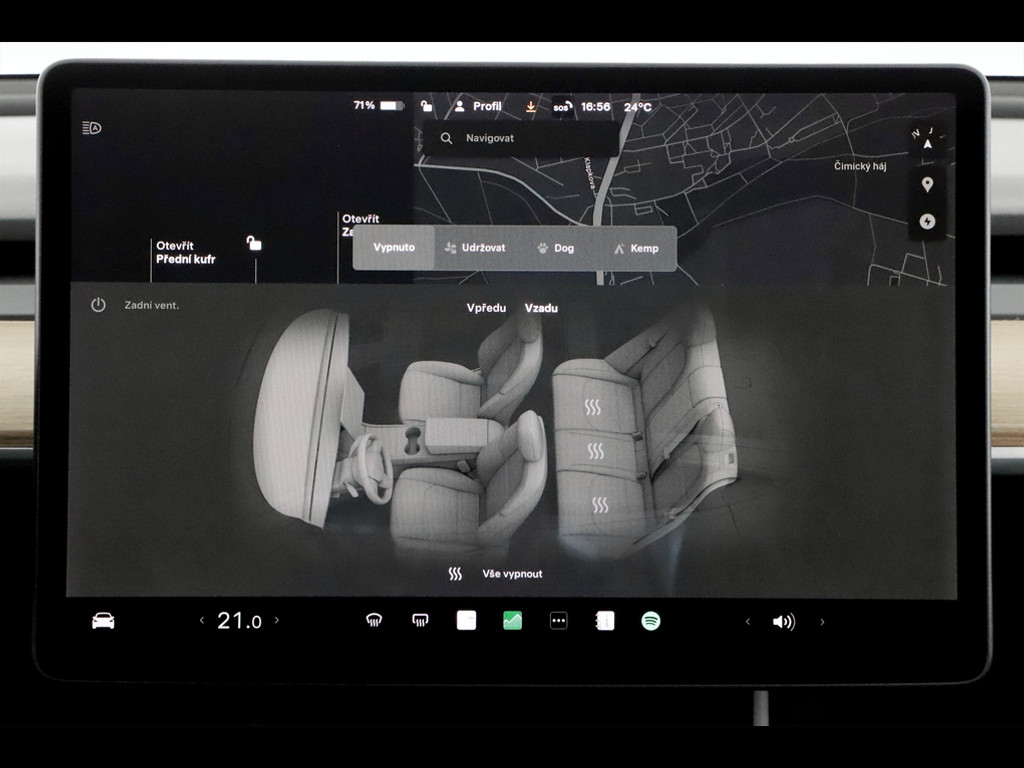Screen dimensions: 1024x768
Task: Tap the SOS emergency icon
Action: click(x=562, y=106)
